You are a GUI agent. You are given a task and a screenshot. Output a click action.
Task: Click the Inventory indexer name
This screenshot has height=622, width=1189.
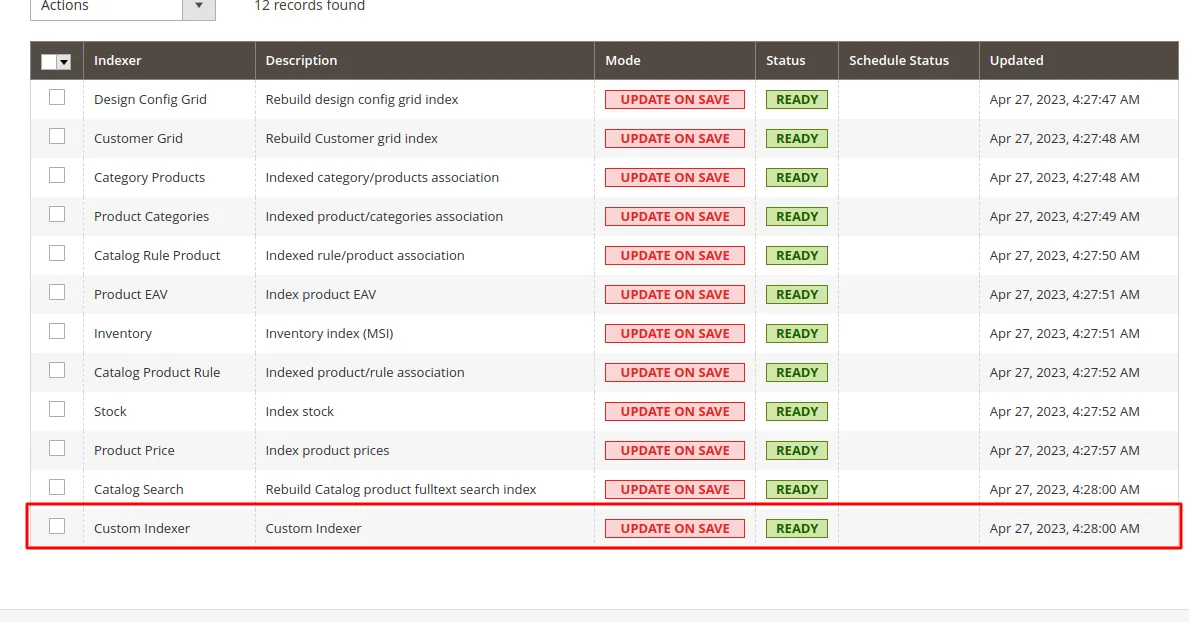point(123,334)
